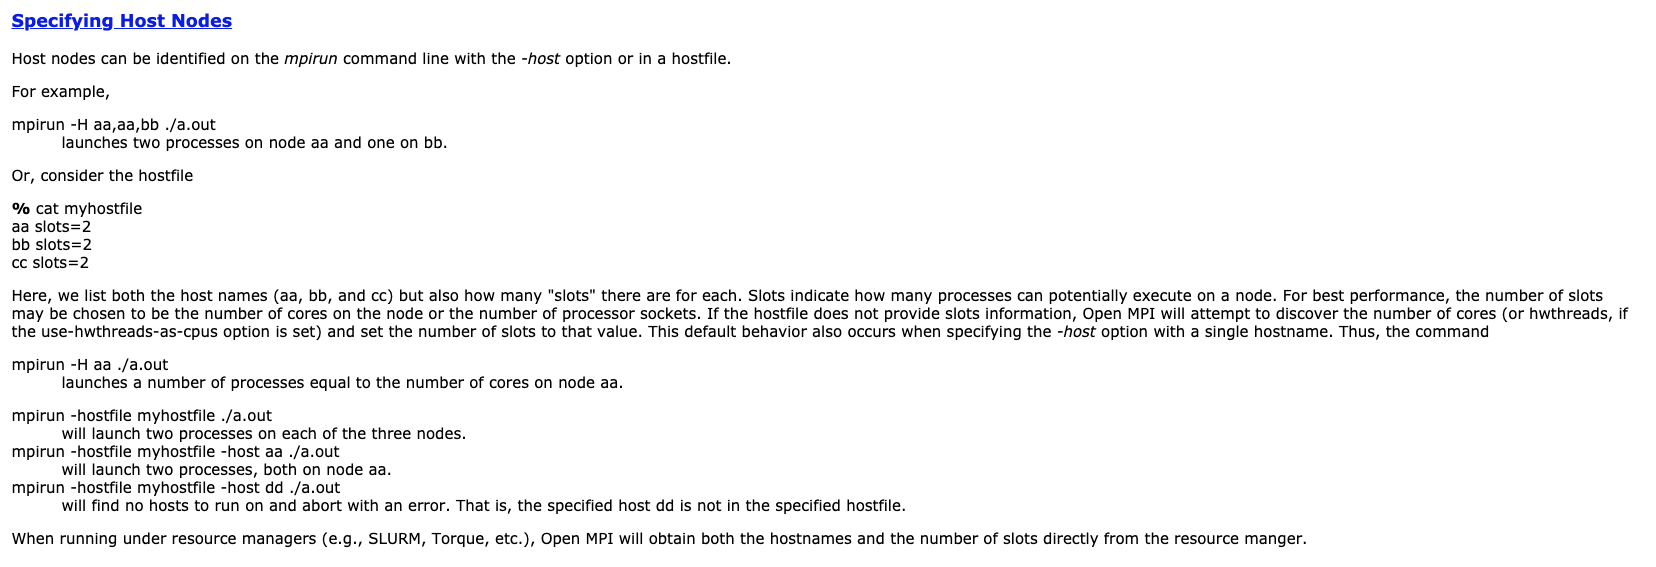Select the 'mpirun -H aa,aa,bb ./a.out' command line
The image size is (1656, 567).
pyautogui.click(x=114, y=125)
